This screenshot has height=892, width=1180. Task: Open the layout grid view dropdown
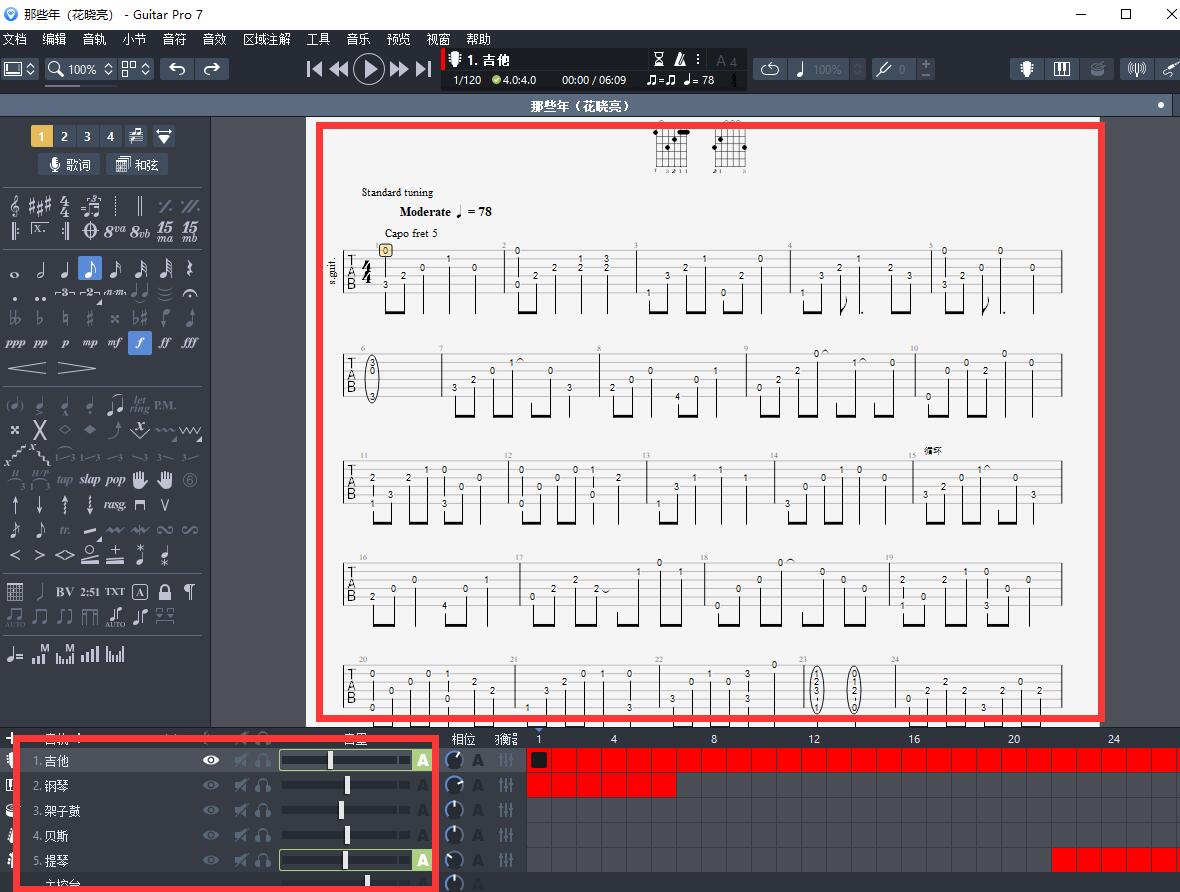(x=135, y=69)
